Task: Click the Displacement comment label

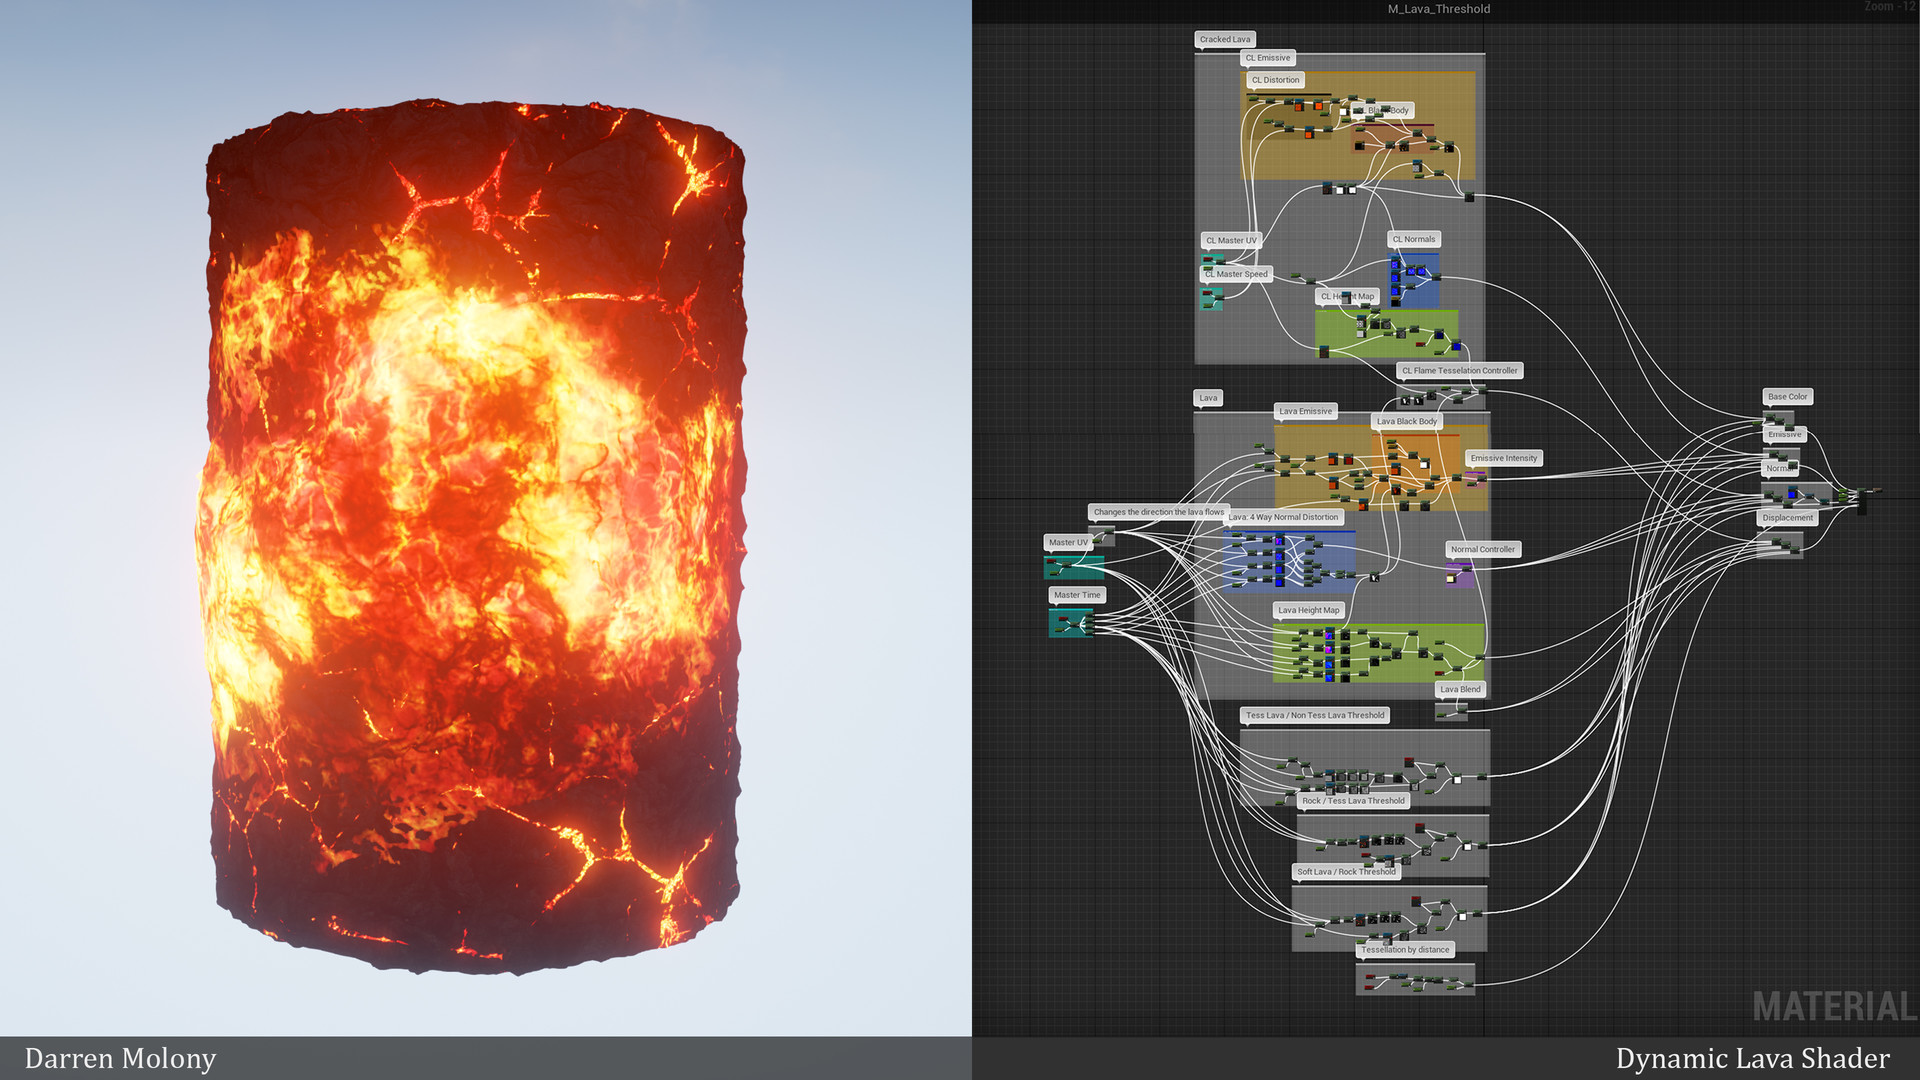Action: coord(1787,518)
